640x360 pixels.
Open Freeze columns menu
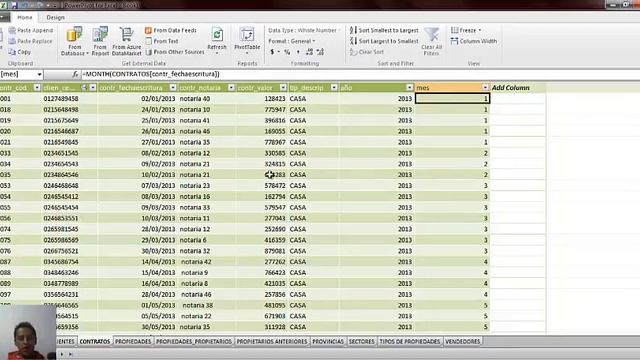[466, 30]
